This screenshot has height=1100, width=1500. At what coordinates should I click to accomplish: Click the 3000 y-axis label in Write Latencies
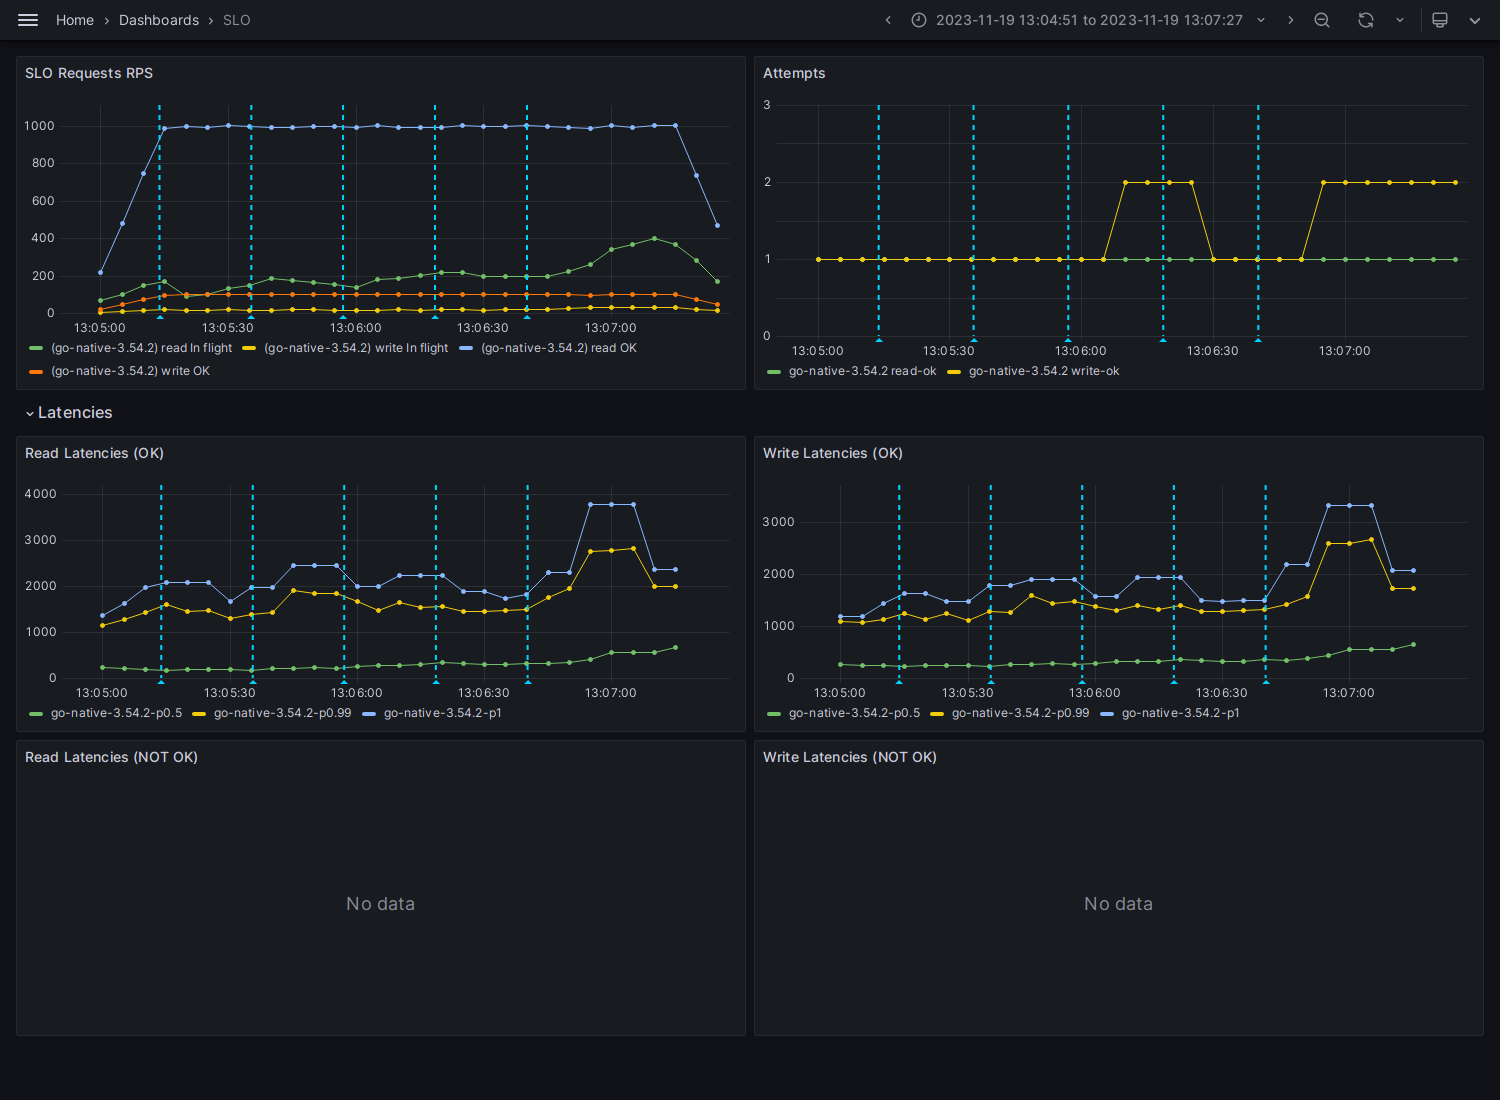click(x=778, y=522)
